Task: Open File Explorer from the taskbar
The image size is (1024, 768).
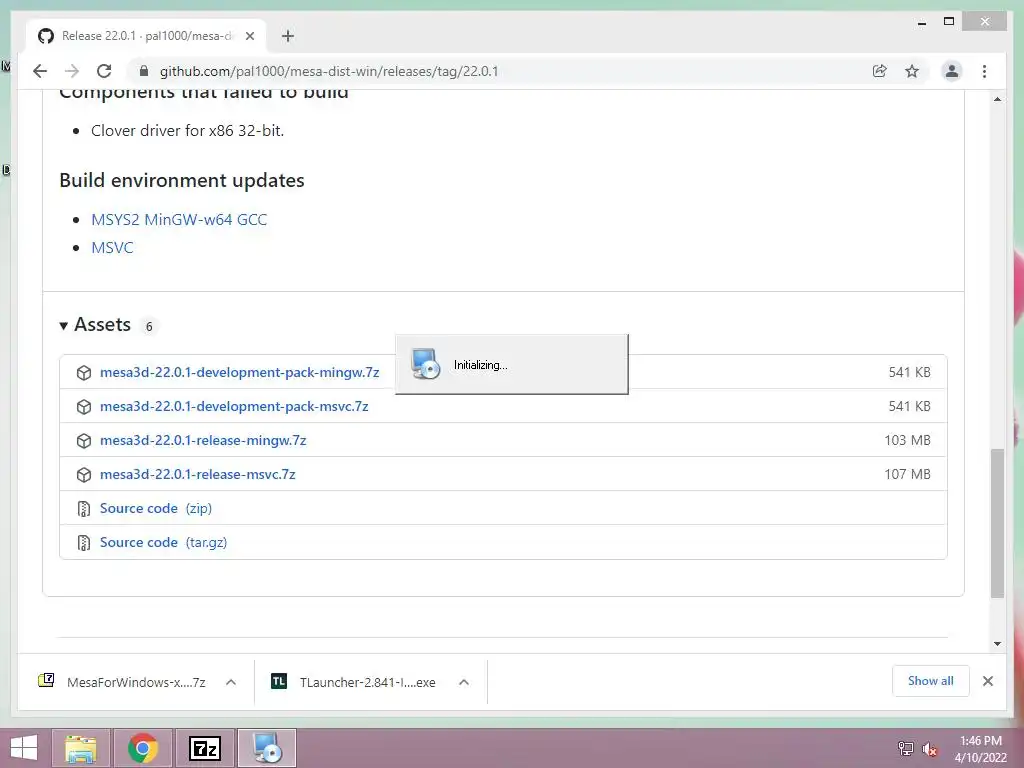Action: pos(81,748)
